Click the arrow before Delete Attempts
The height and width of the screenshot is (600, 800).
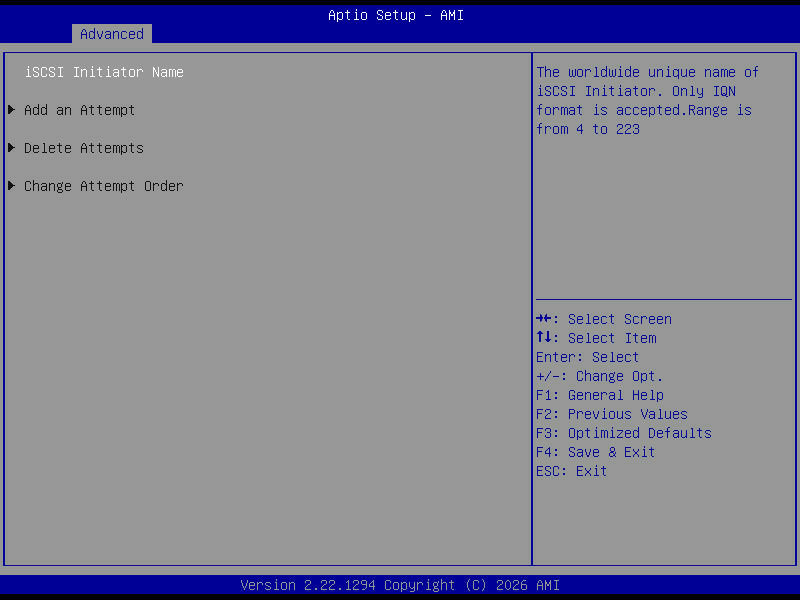pos(12,148)
